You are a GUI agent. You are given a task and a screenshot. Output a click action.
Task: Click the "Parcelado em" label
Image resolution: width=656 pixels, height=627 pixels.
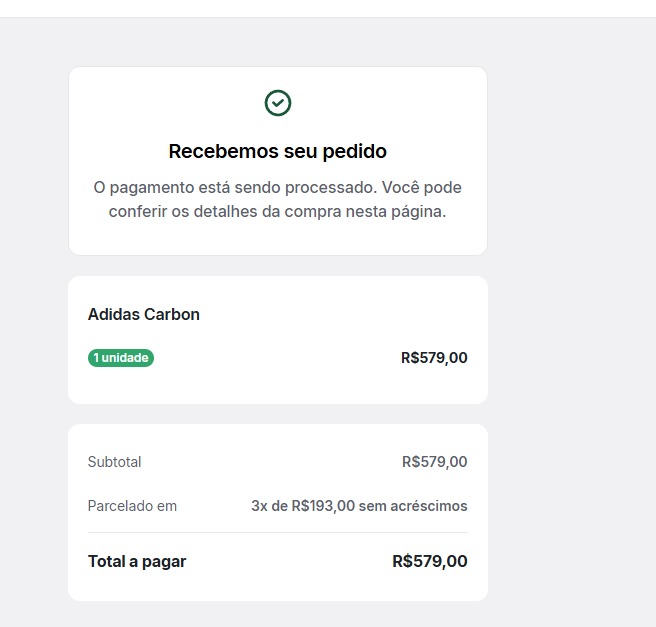[x=132, y=506]
